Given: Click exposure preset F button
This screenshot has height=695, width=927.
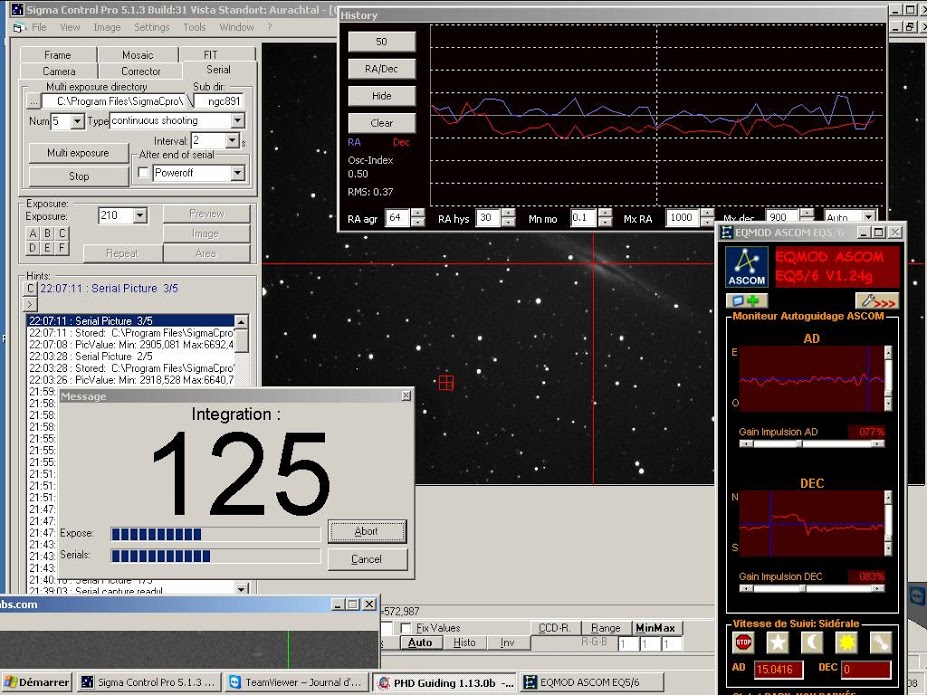Looking at the screenshot, I should tap(61, 248).
